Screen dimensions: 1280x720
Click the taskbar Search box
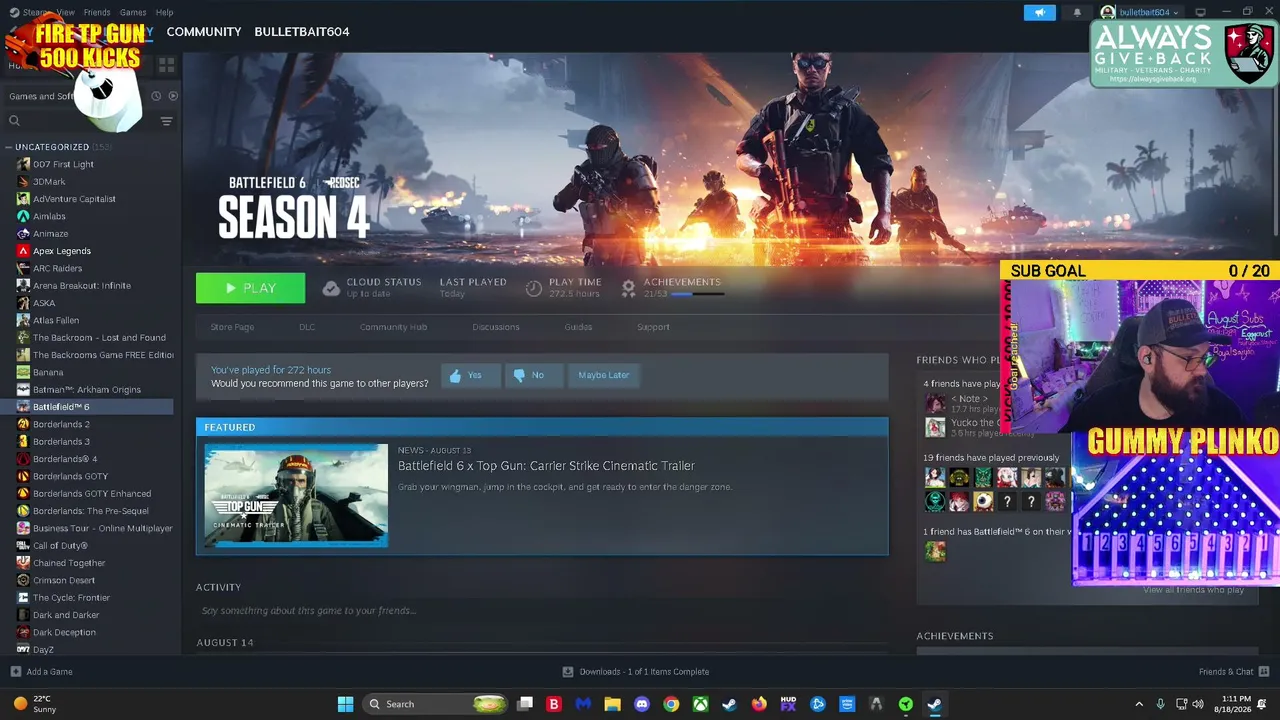[436, 704]
